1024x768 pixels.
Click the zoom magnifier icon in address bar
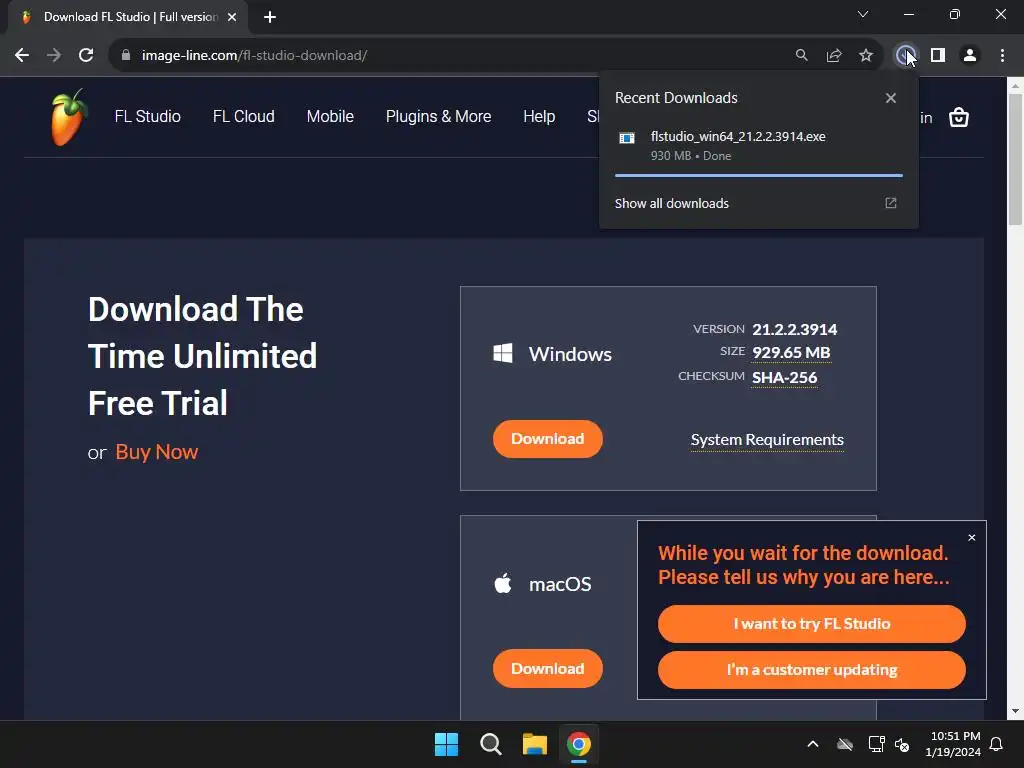[x=801, y=56]
